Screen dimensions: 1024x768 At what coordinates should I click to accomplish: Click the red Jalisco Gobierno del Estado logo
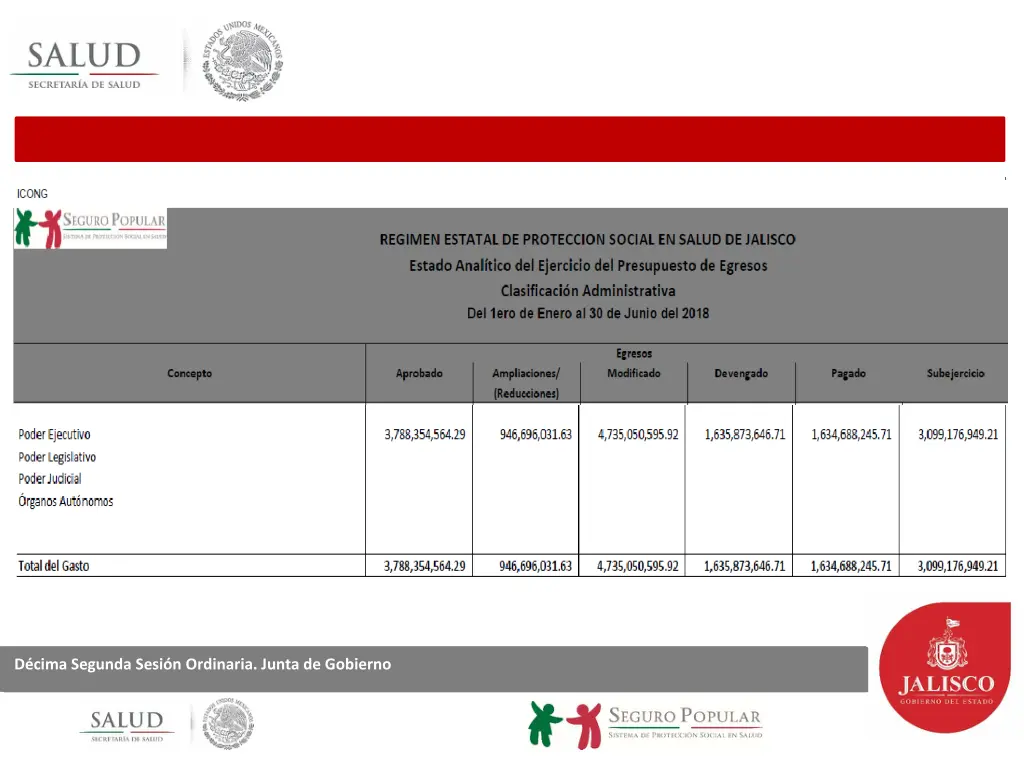[x=946, y=667]
